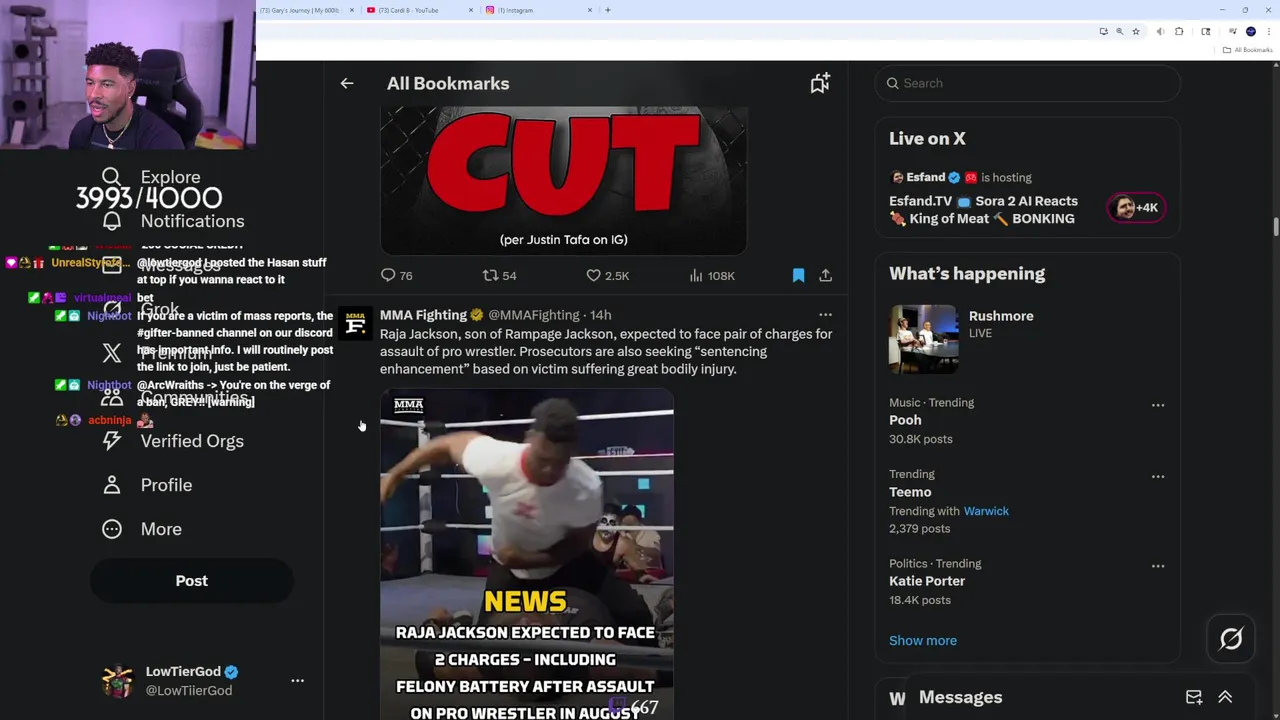The height and width of the screenshot is (720, 1280).
Task: Close the Cardi B YouTube tab
Action: (471, 10)
